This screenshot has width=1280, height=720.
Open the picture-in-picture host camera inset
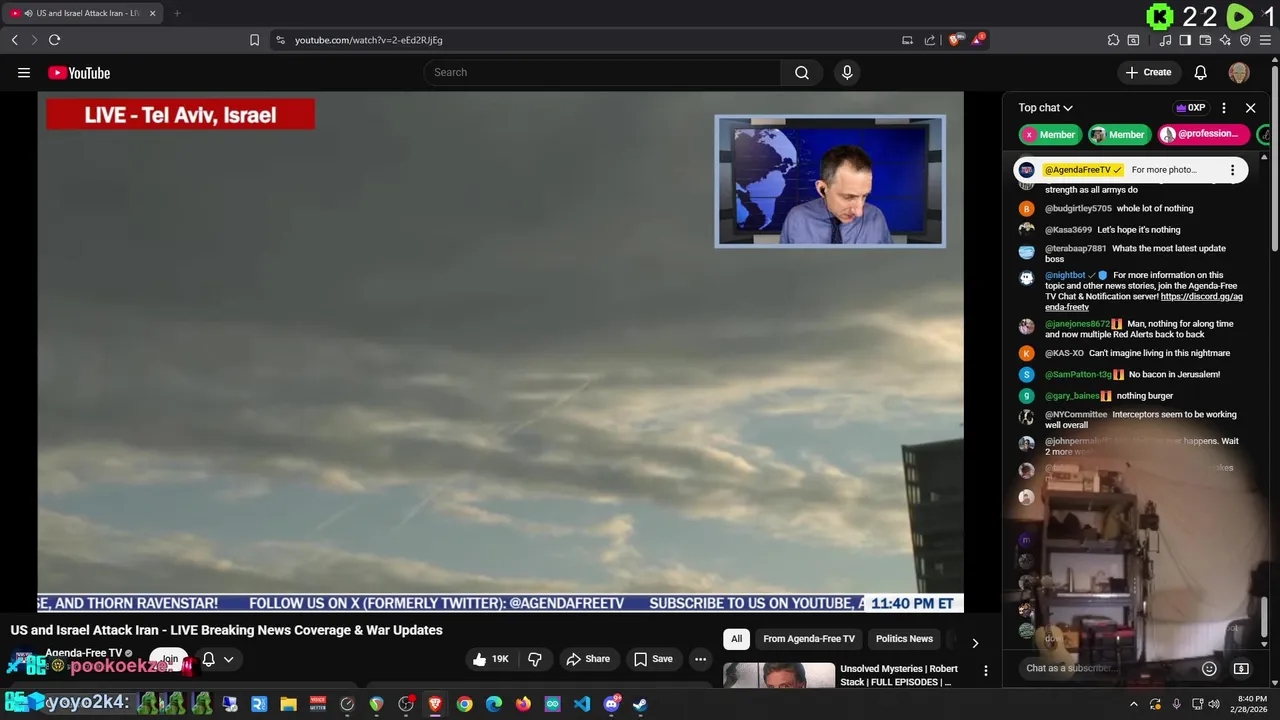(830, 181)
